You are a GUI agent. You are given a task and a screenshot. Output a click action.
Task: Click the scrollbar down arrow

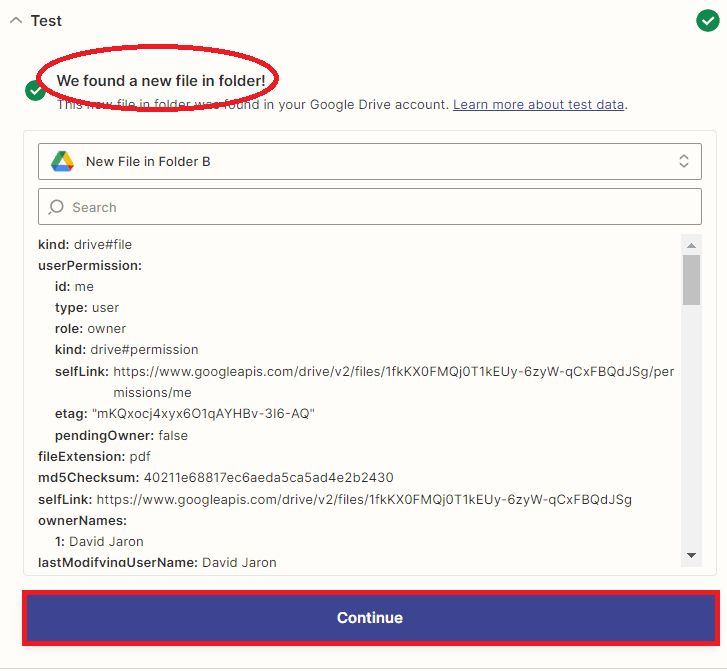[691, 555]
